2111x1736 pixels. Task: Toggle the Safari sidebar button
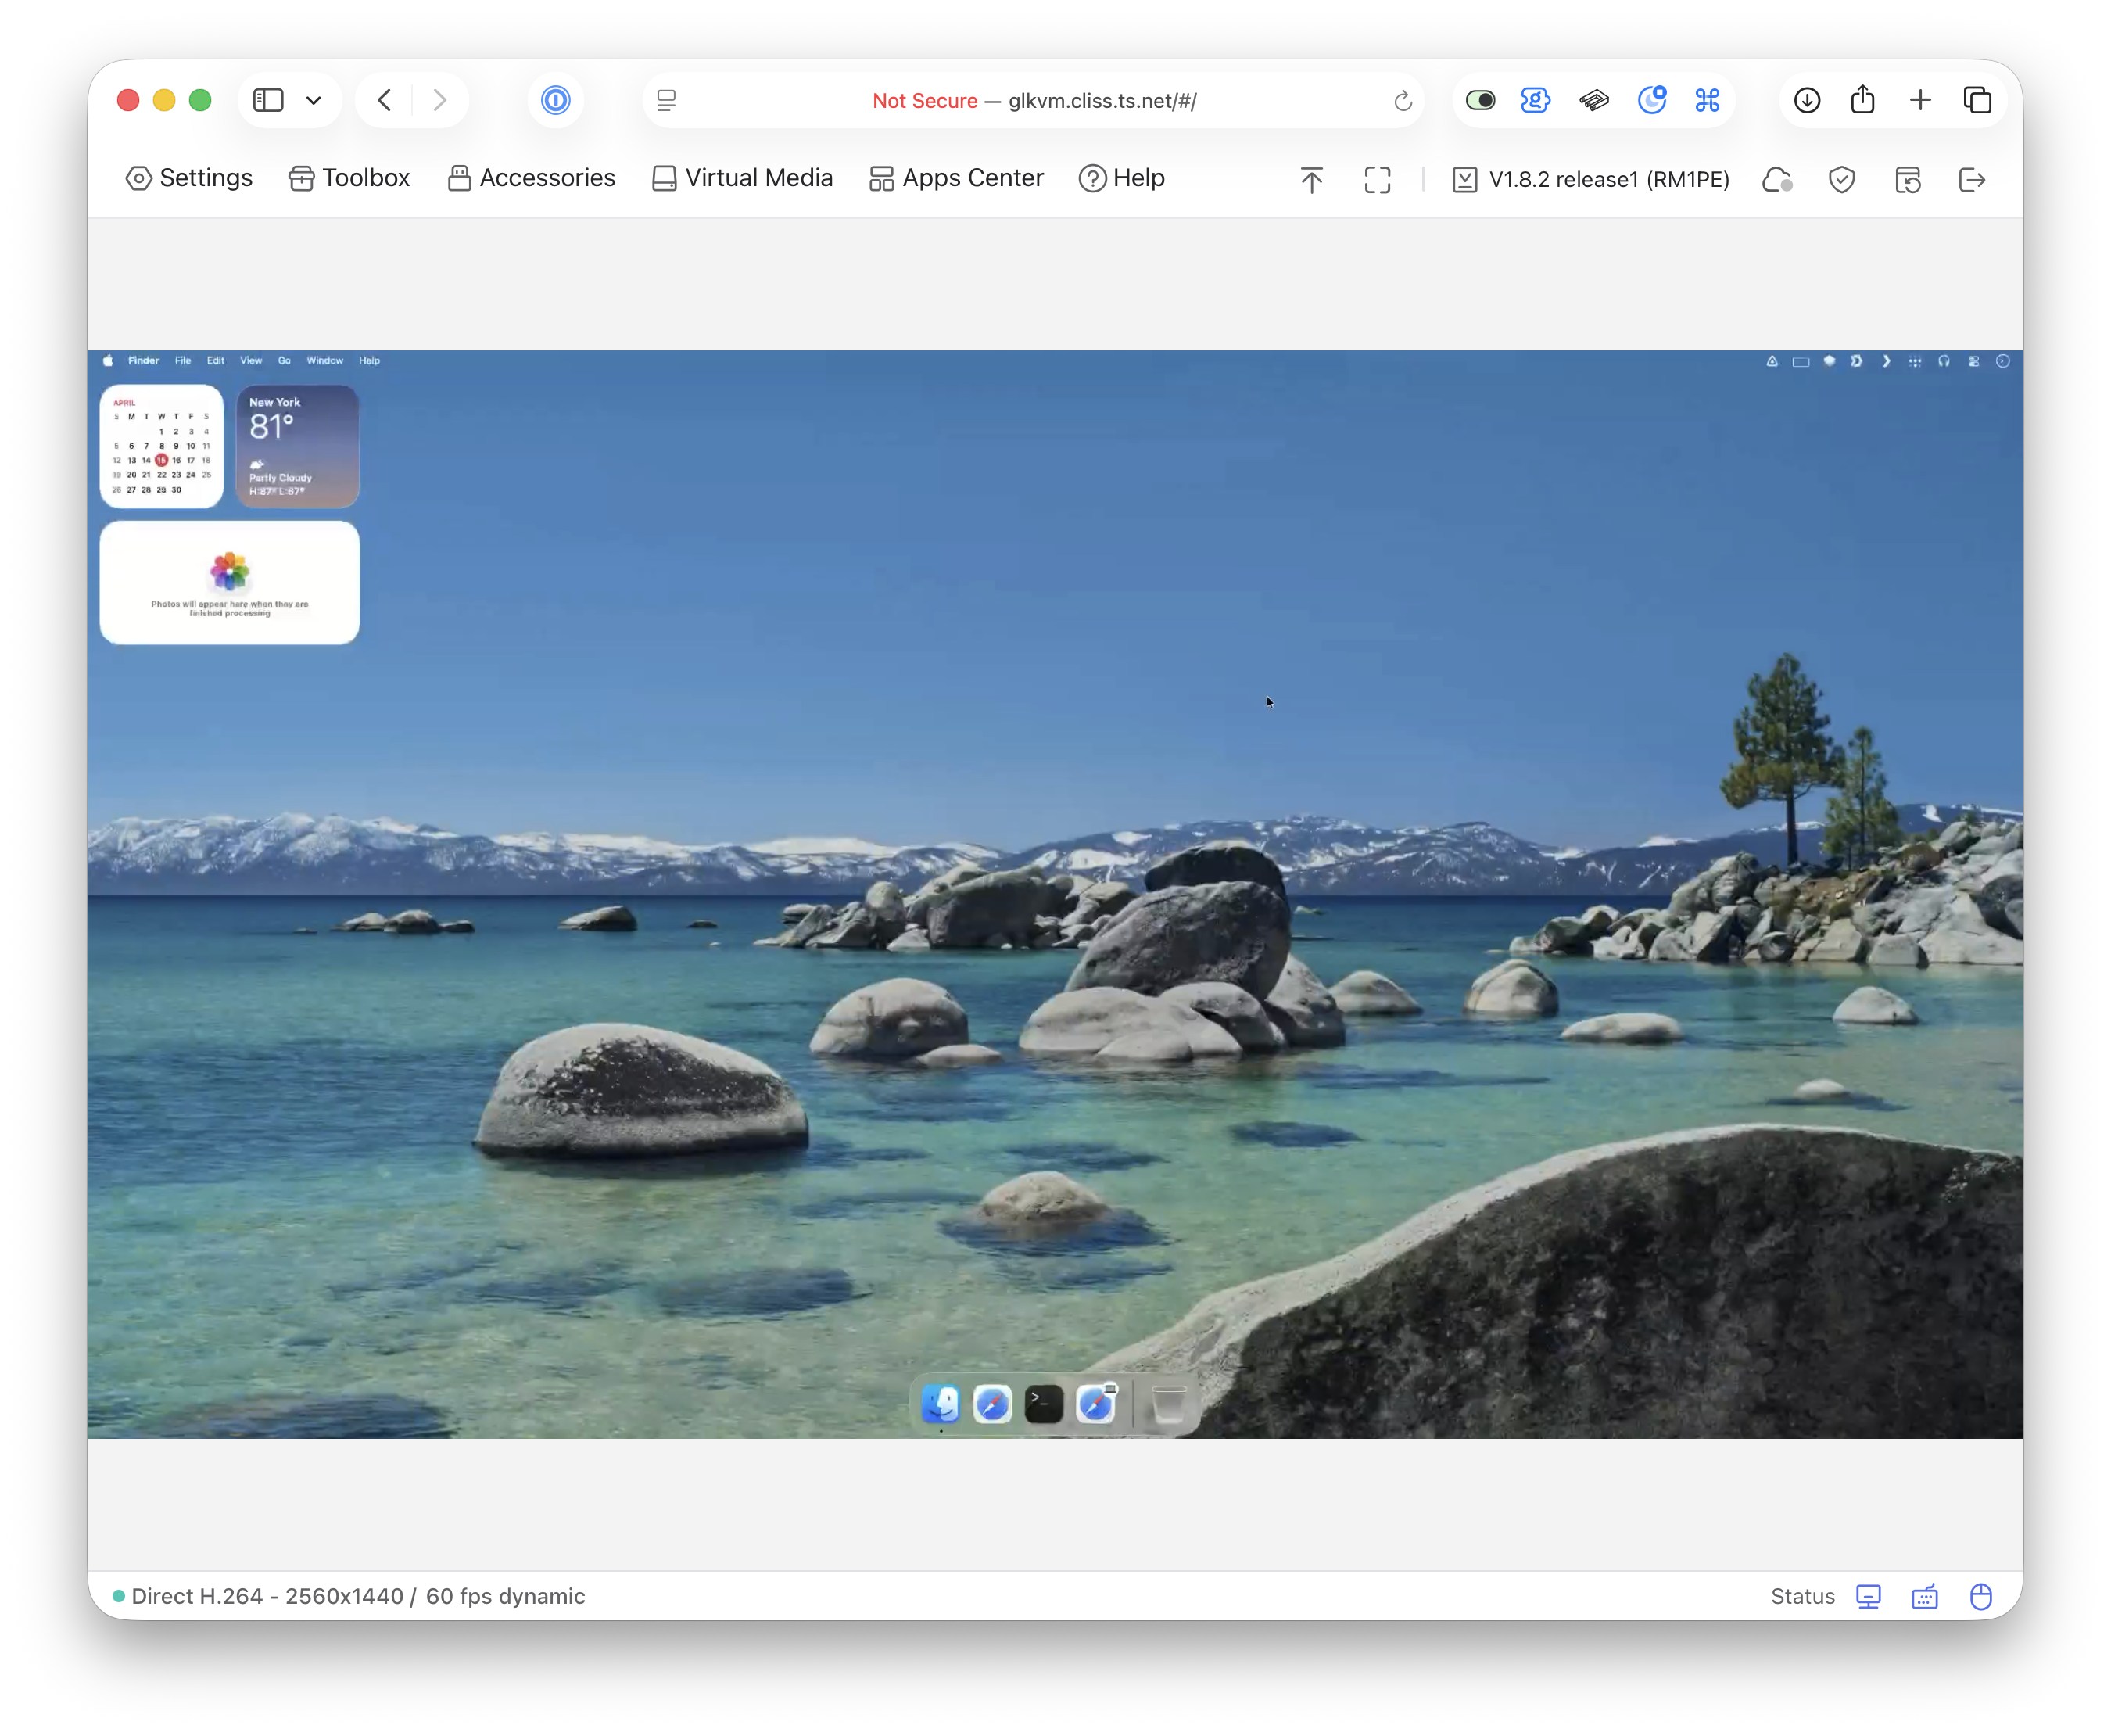[268, 100]
